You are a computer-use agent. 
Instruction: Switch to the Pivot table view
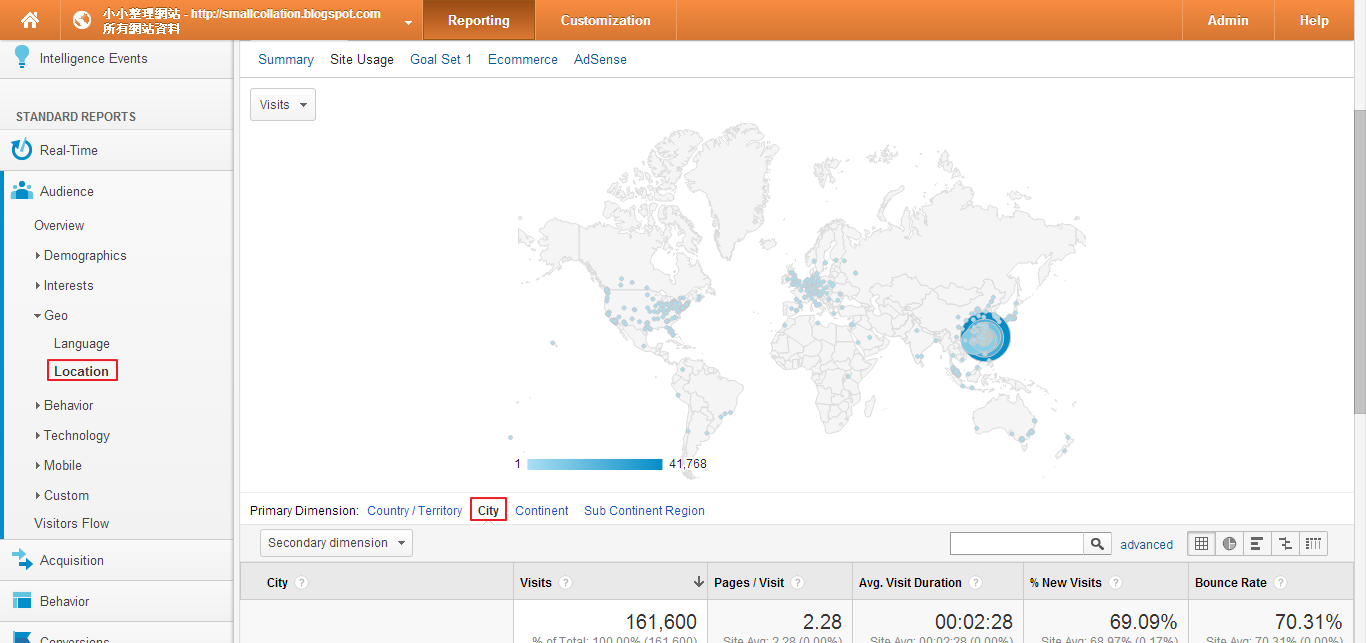(x=1313, y=543)
